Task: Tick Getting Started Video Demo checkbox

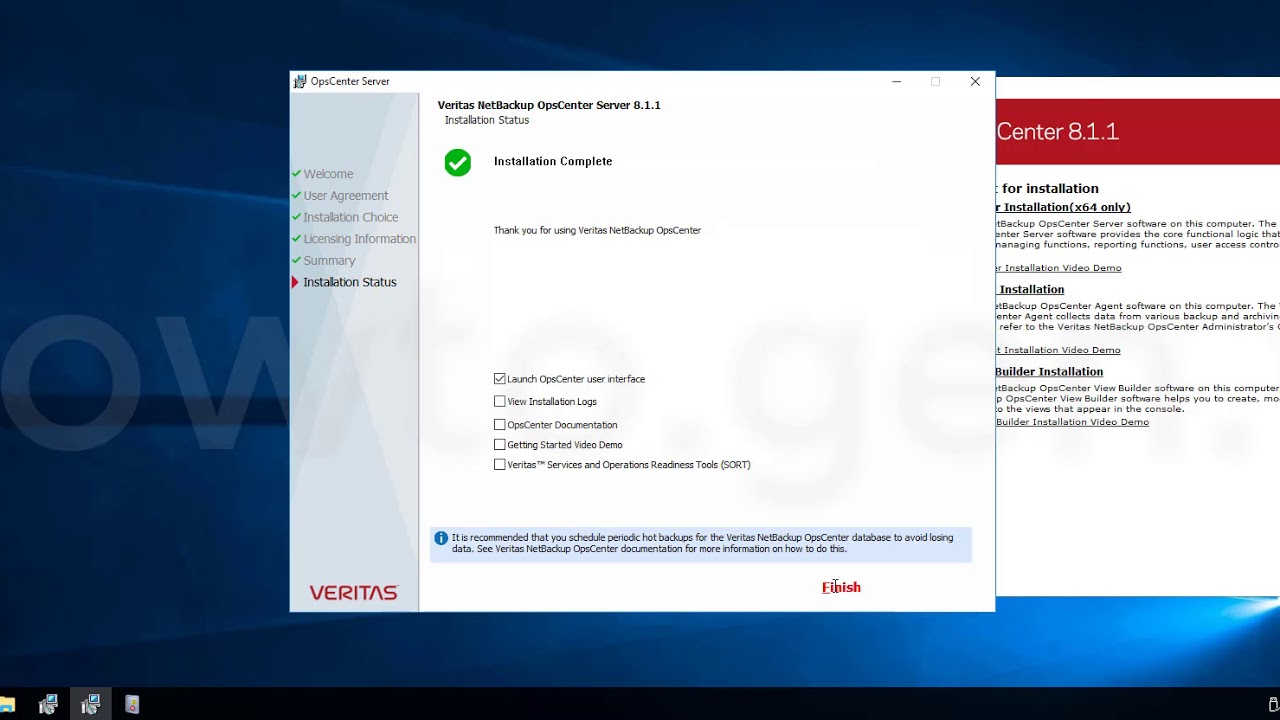Action: click(x=500, y=445)
